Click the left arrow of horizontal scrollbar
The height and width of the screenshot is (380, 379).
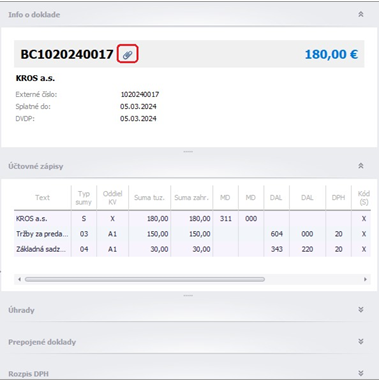(x=19, y=279)
